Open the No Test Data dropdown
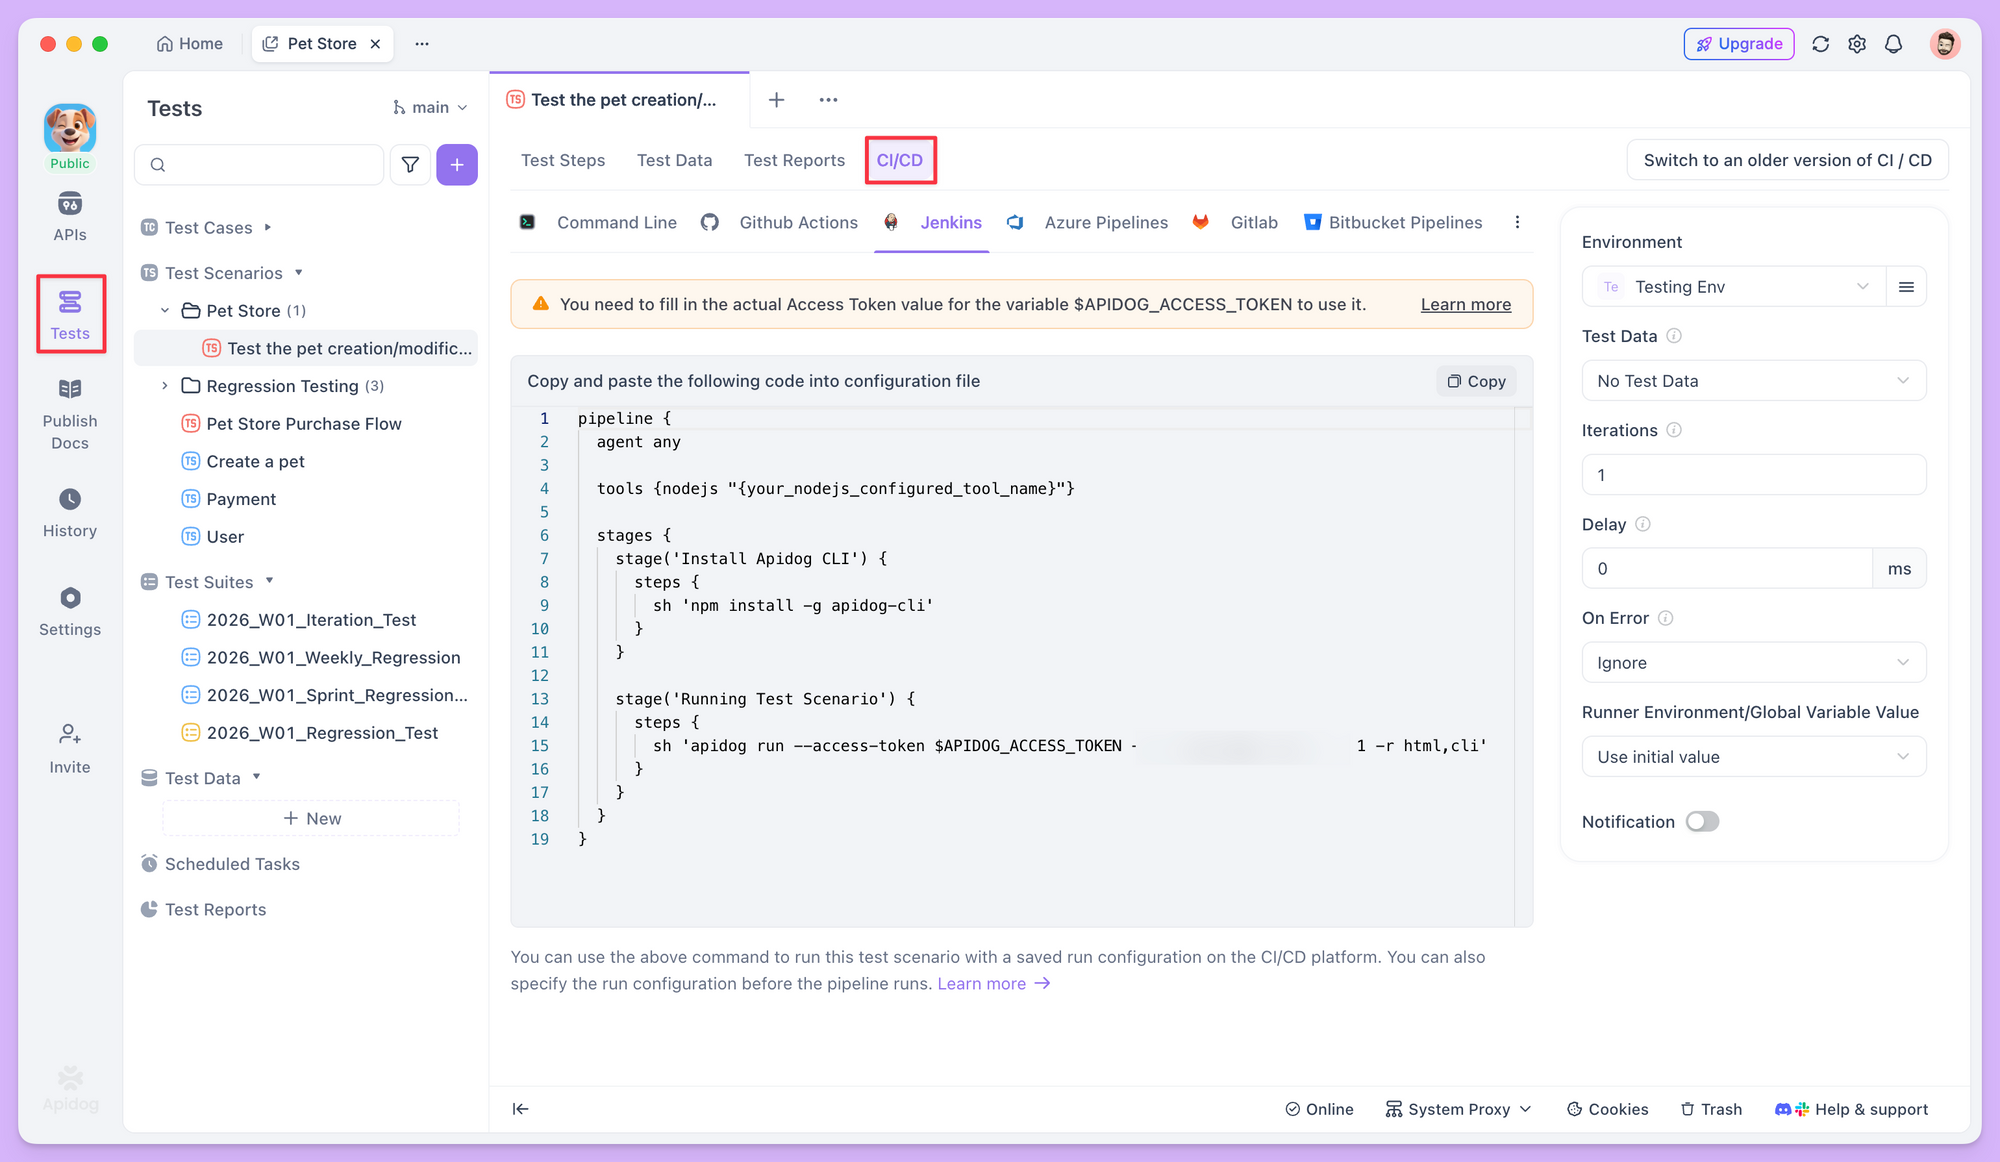This screenshot has height=1162, width=2000. tap(1754, 381)
